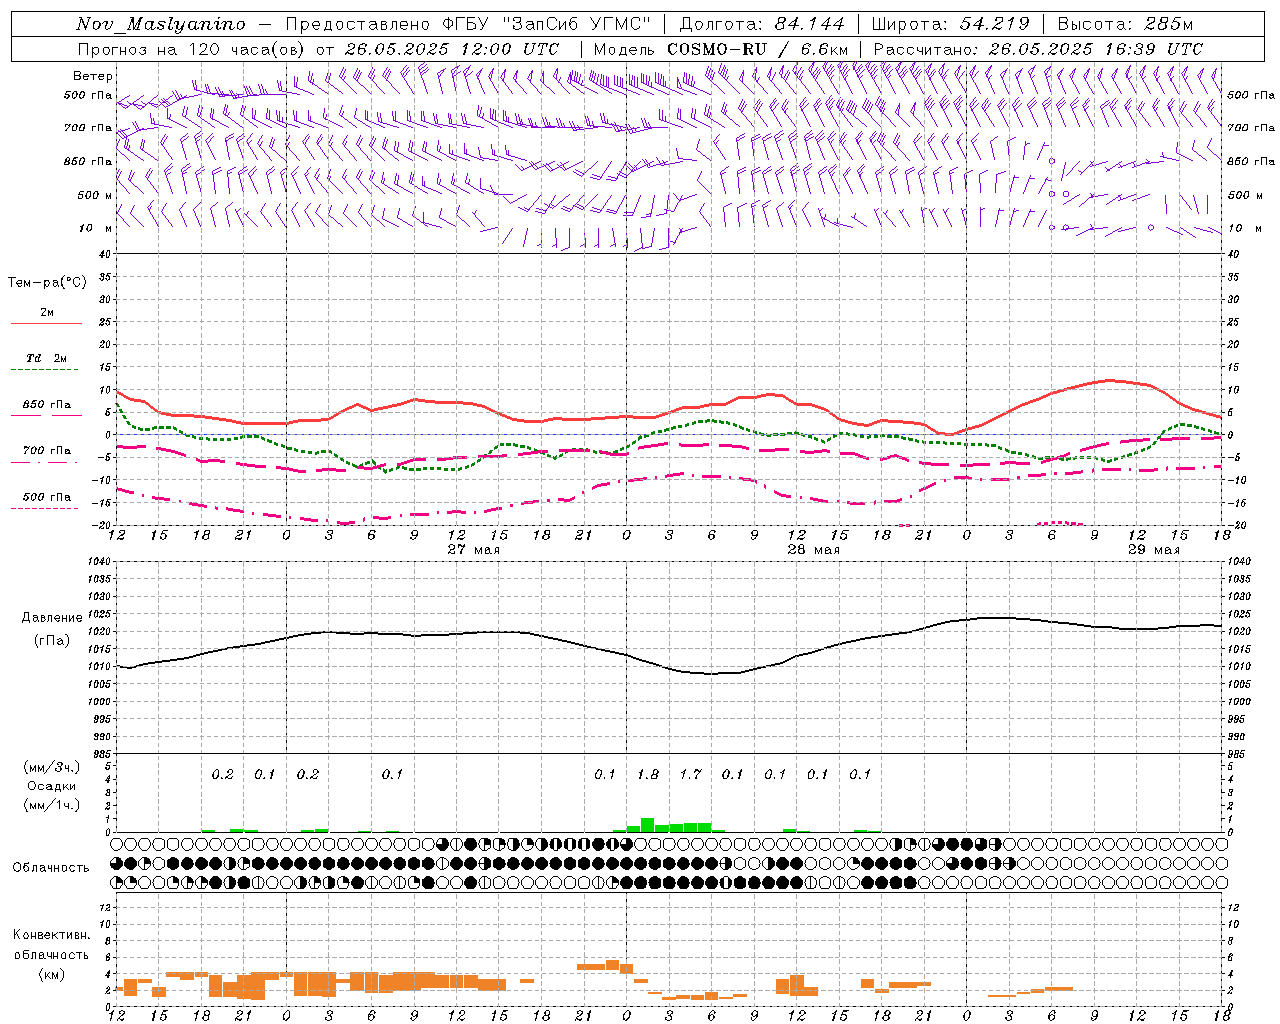The width and height of the screenshot is (1280, 1024).
Task: Click the '1.7' precipitation amount value
Action: coord(690,775)
